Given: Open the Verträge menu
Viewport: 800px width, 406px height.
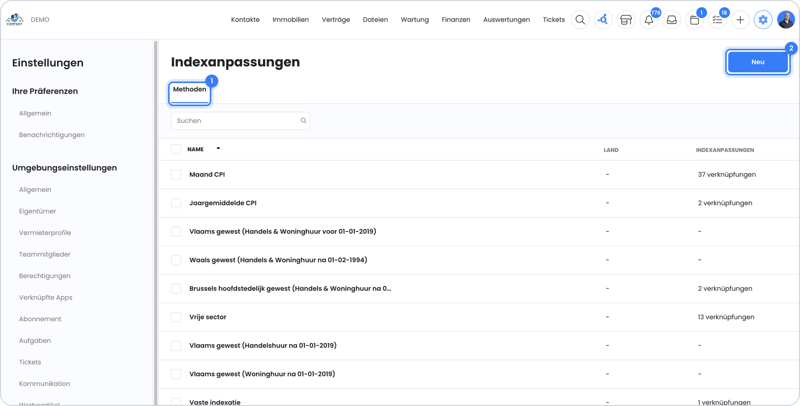Looking at the screenshot, I should pyautogui.click(x=336, y=20).
